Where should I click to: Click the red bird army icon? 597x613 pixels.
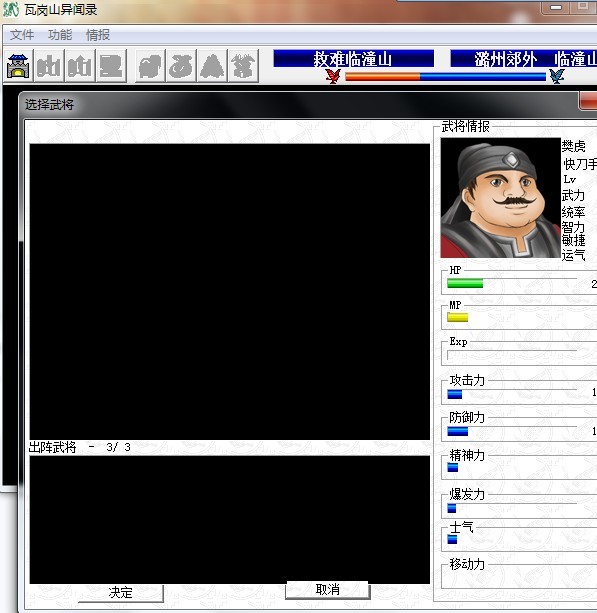333,76
